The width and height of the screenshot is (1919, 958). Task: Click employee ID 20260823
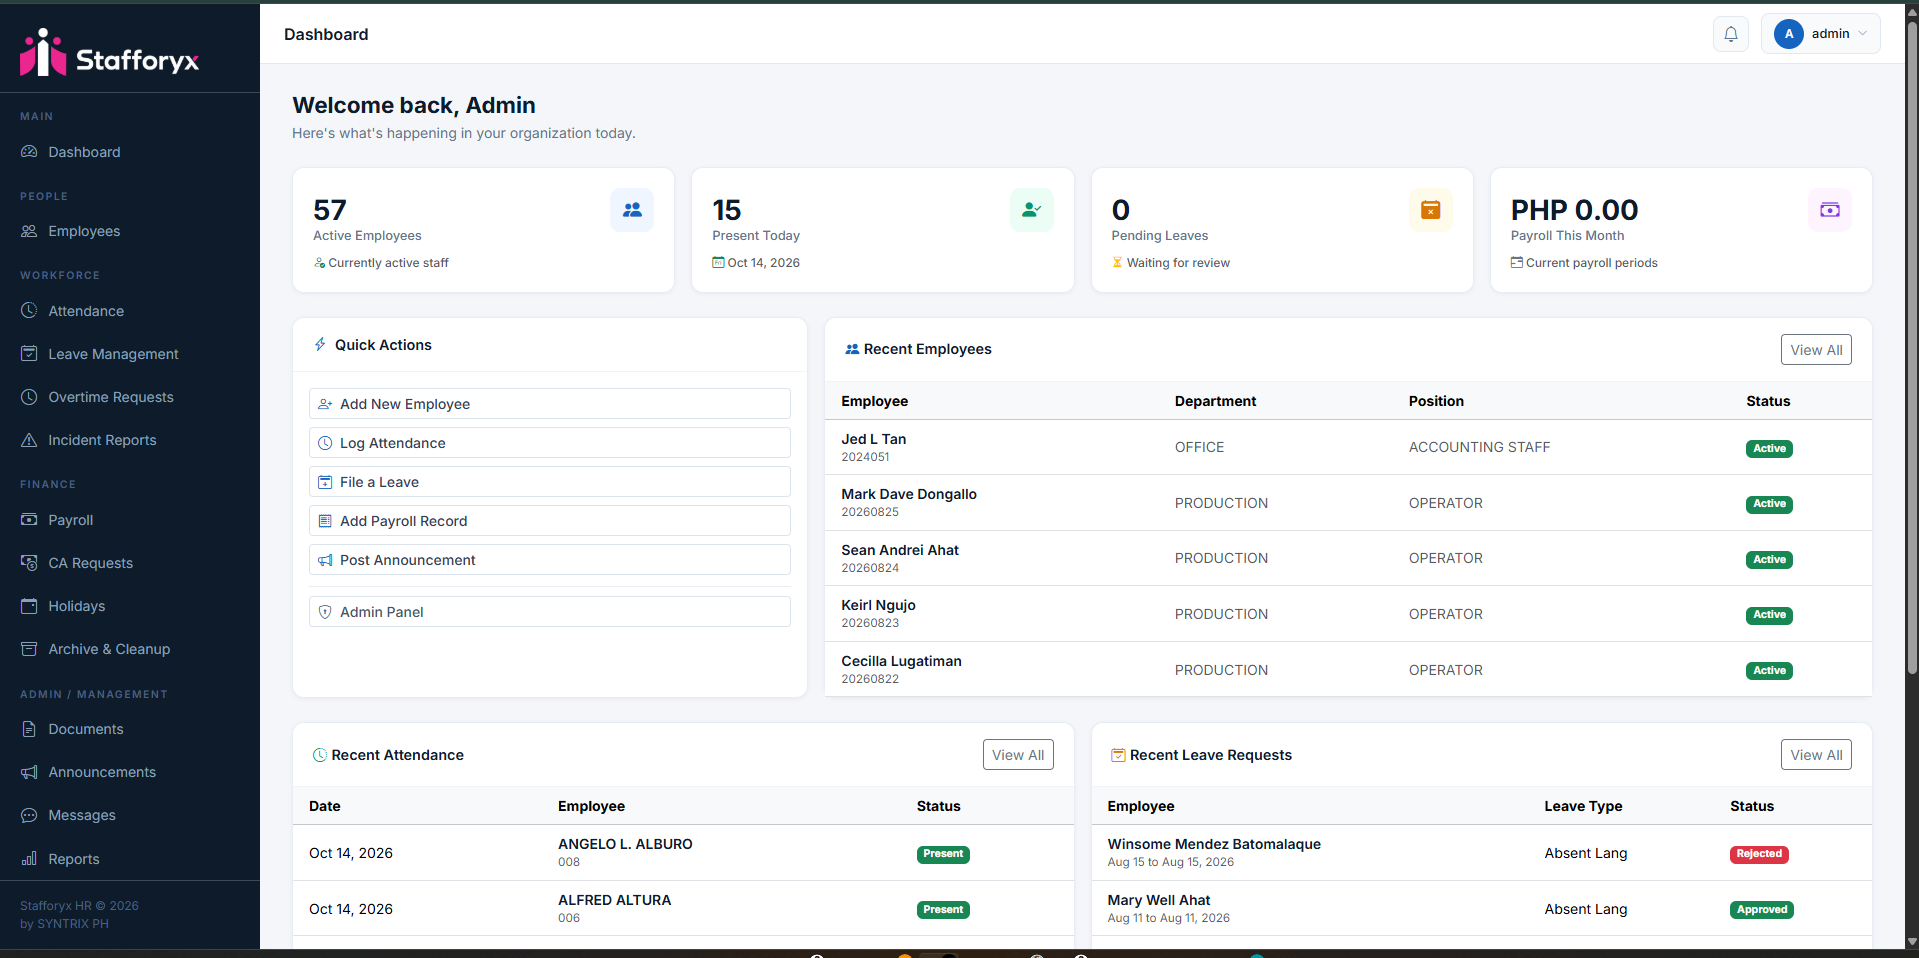(870, 623)
